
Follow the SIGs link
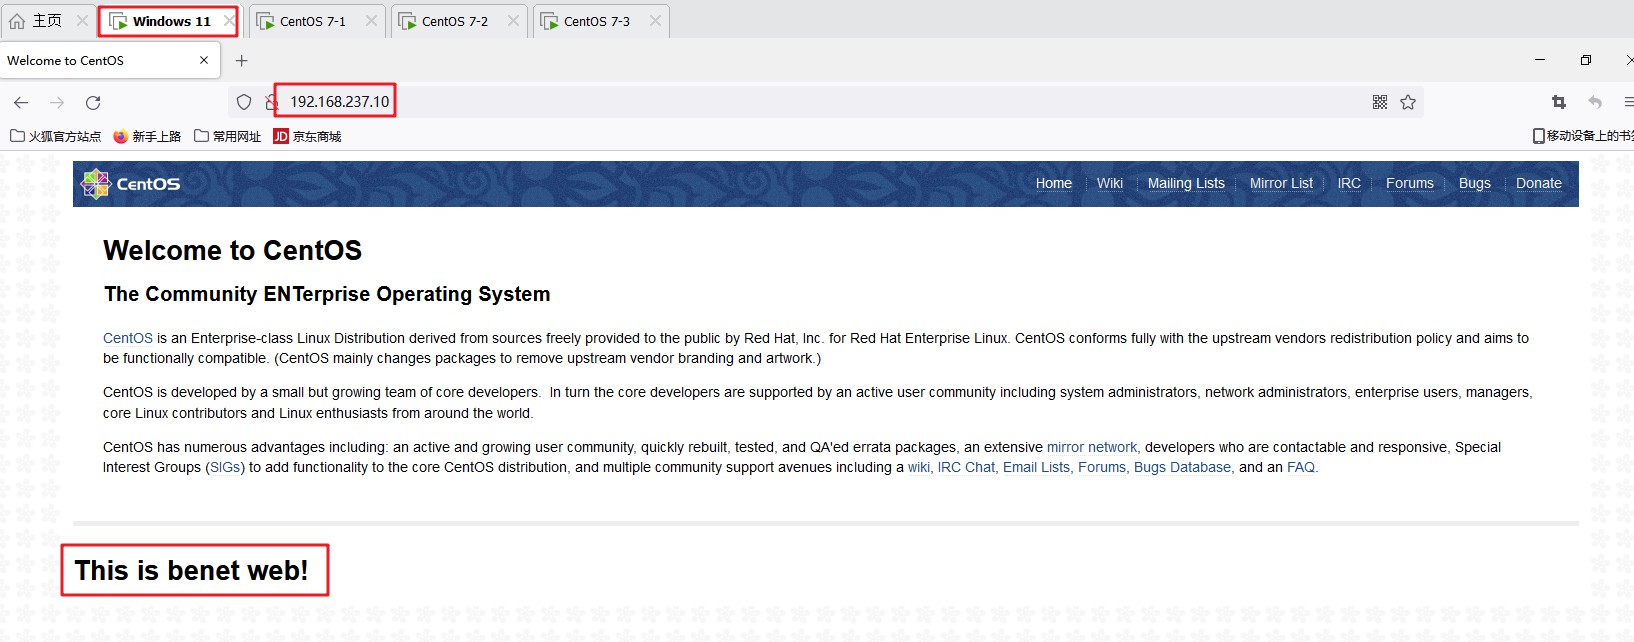[225, 467]
